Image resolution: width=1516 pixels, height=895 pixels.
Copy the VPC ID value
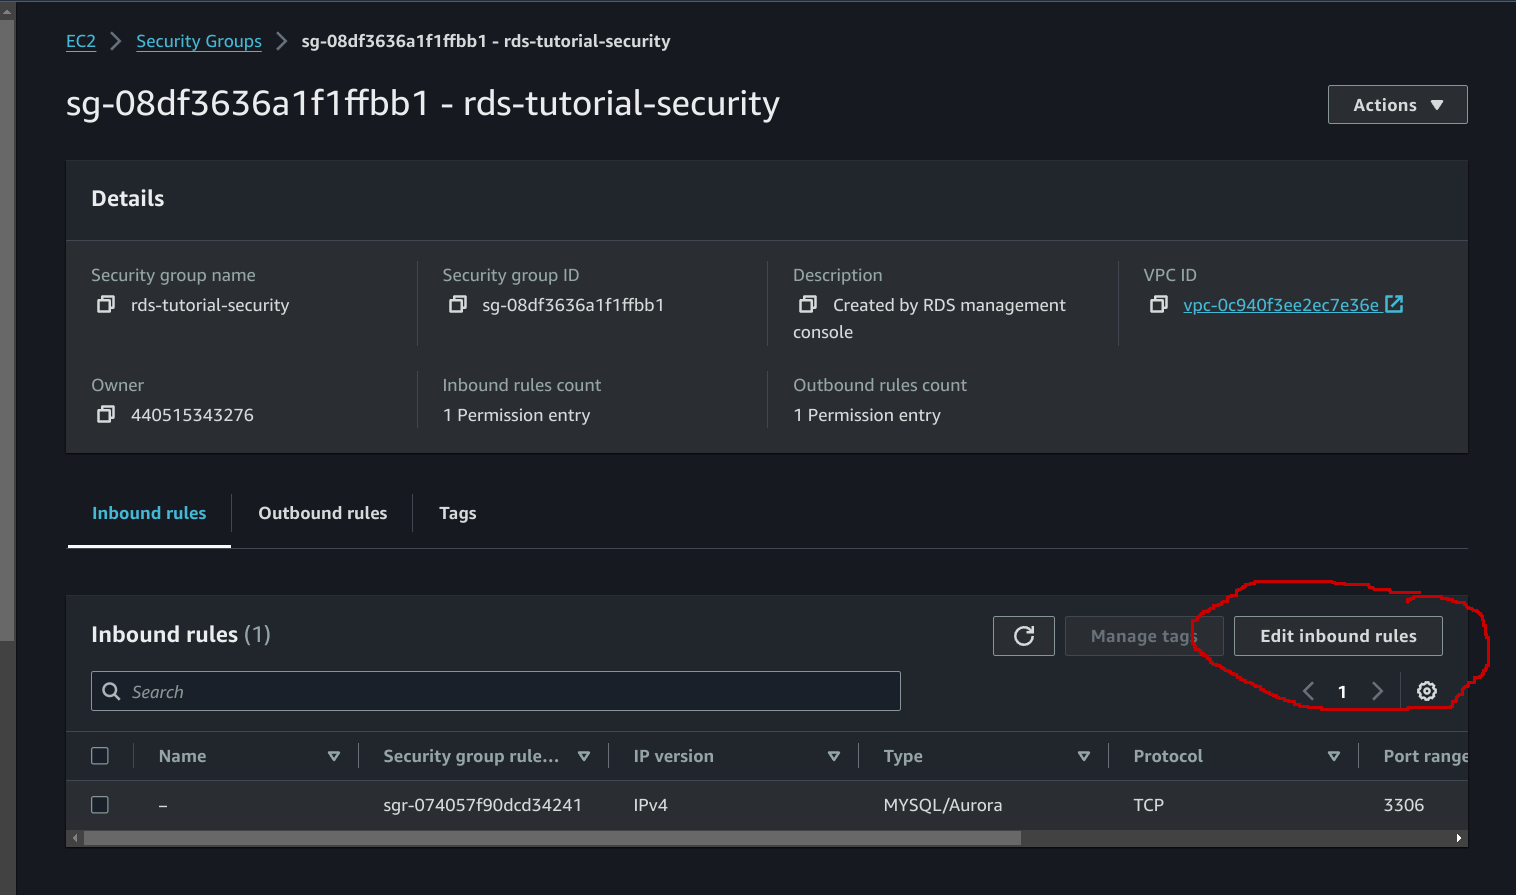pos(1158,304)
